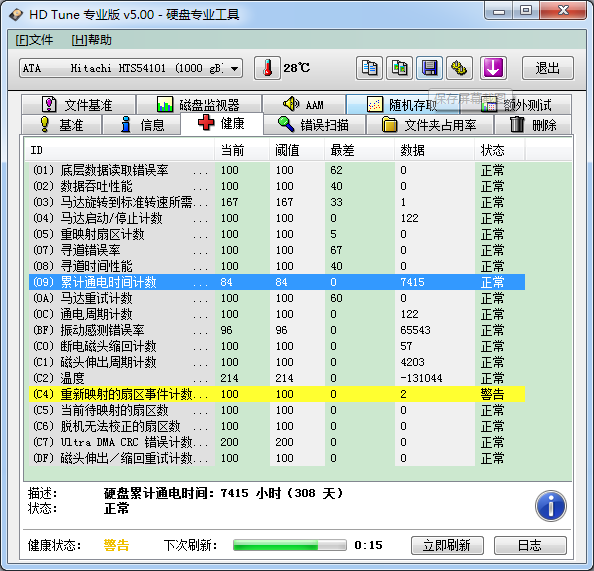The width and height of the screenshot is (594, 571).
Task: Select the 健康 tab
Action: [x=222, y=124]
